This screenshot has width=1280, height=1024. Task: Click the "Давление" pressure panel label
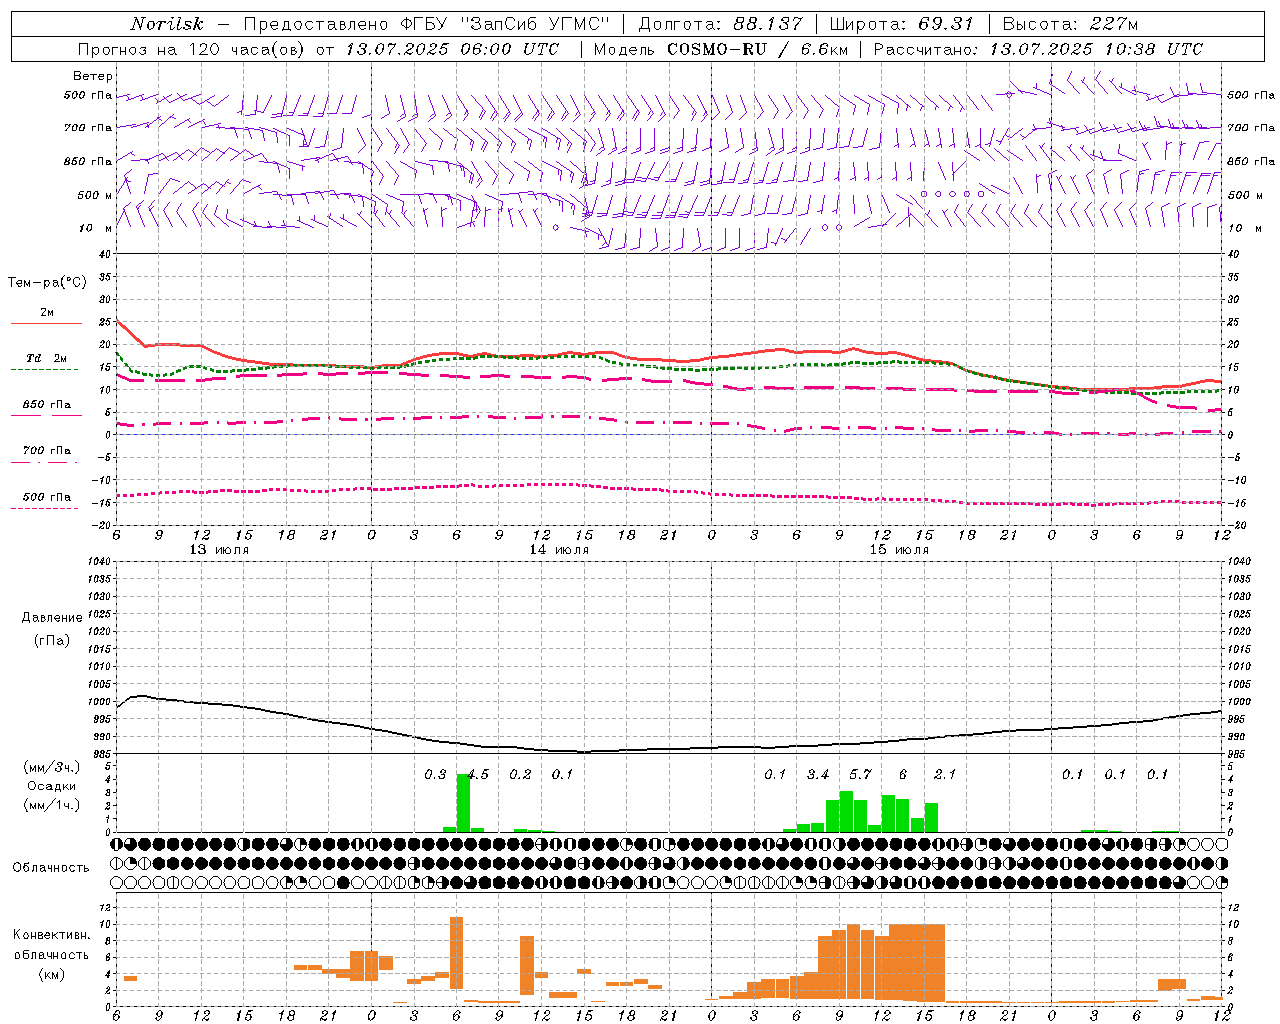tap(52, 618)
